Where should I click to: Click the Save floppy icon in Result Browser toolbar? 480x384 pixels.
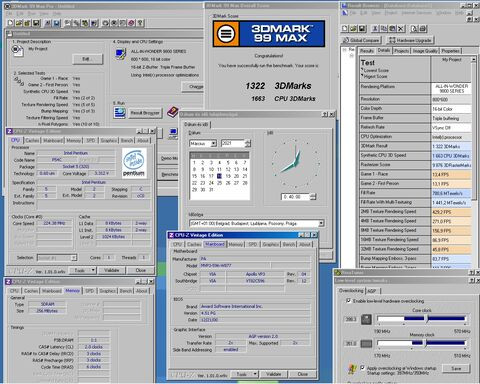(x=362, y=29)
